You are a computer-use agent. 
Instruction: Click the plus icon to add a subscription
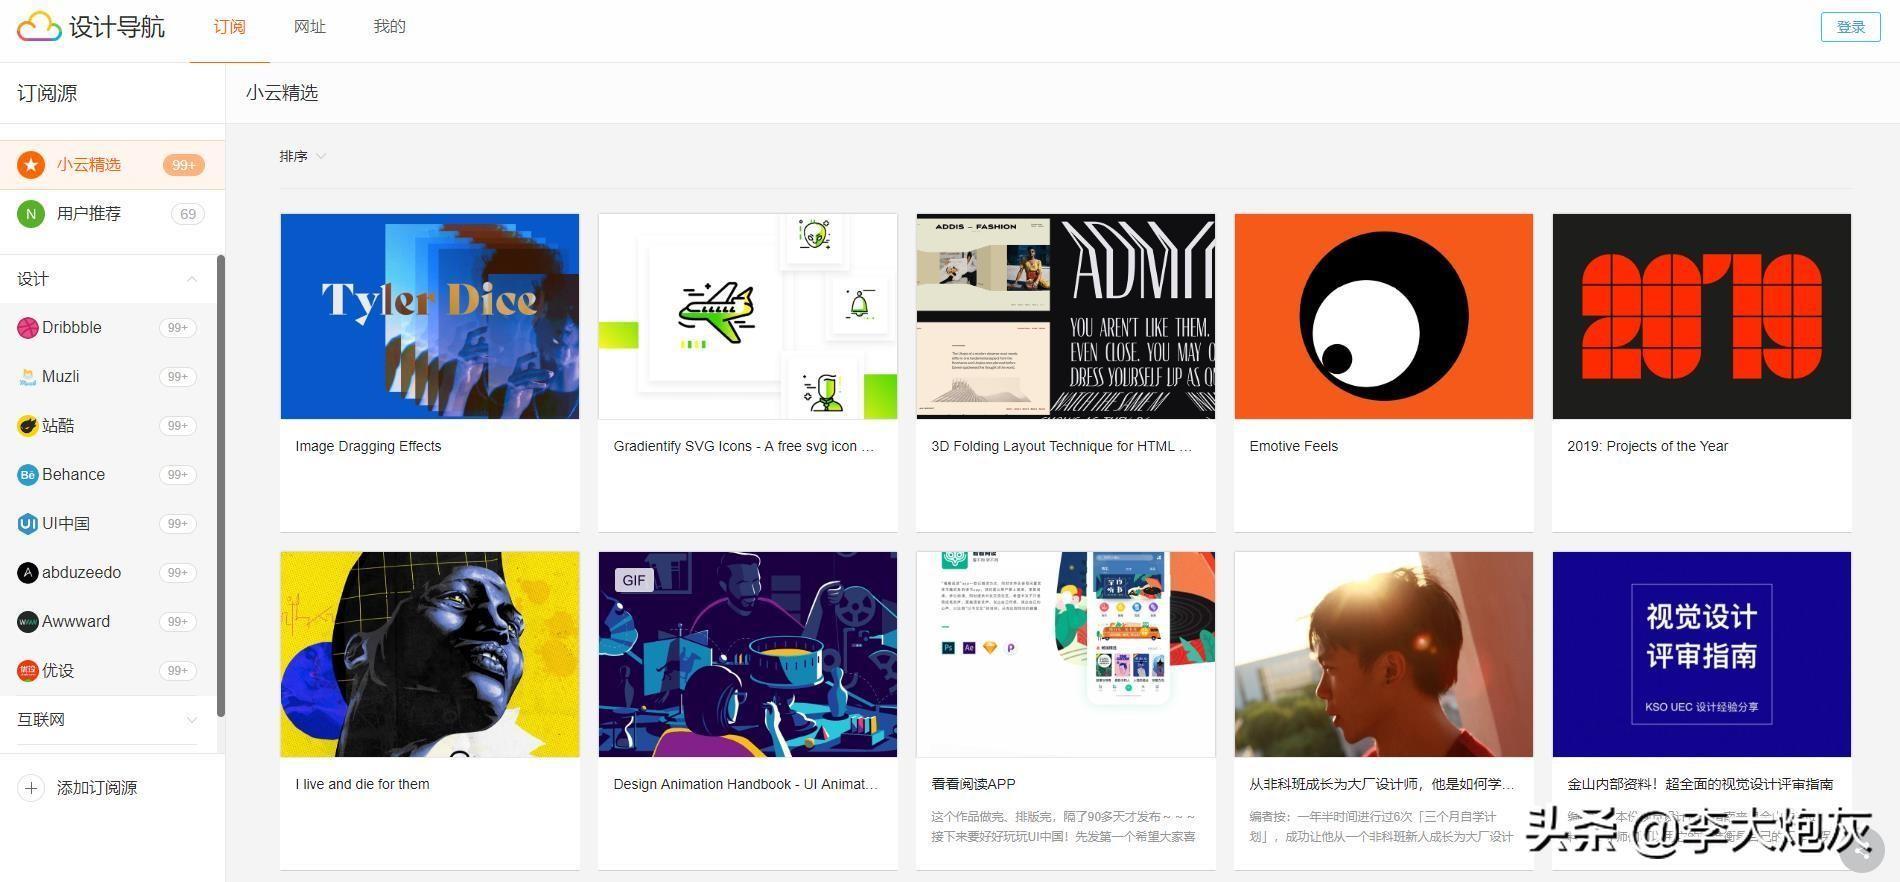point(31,788)
